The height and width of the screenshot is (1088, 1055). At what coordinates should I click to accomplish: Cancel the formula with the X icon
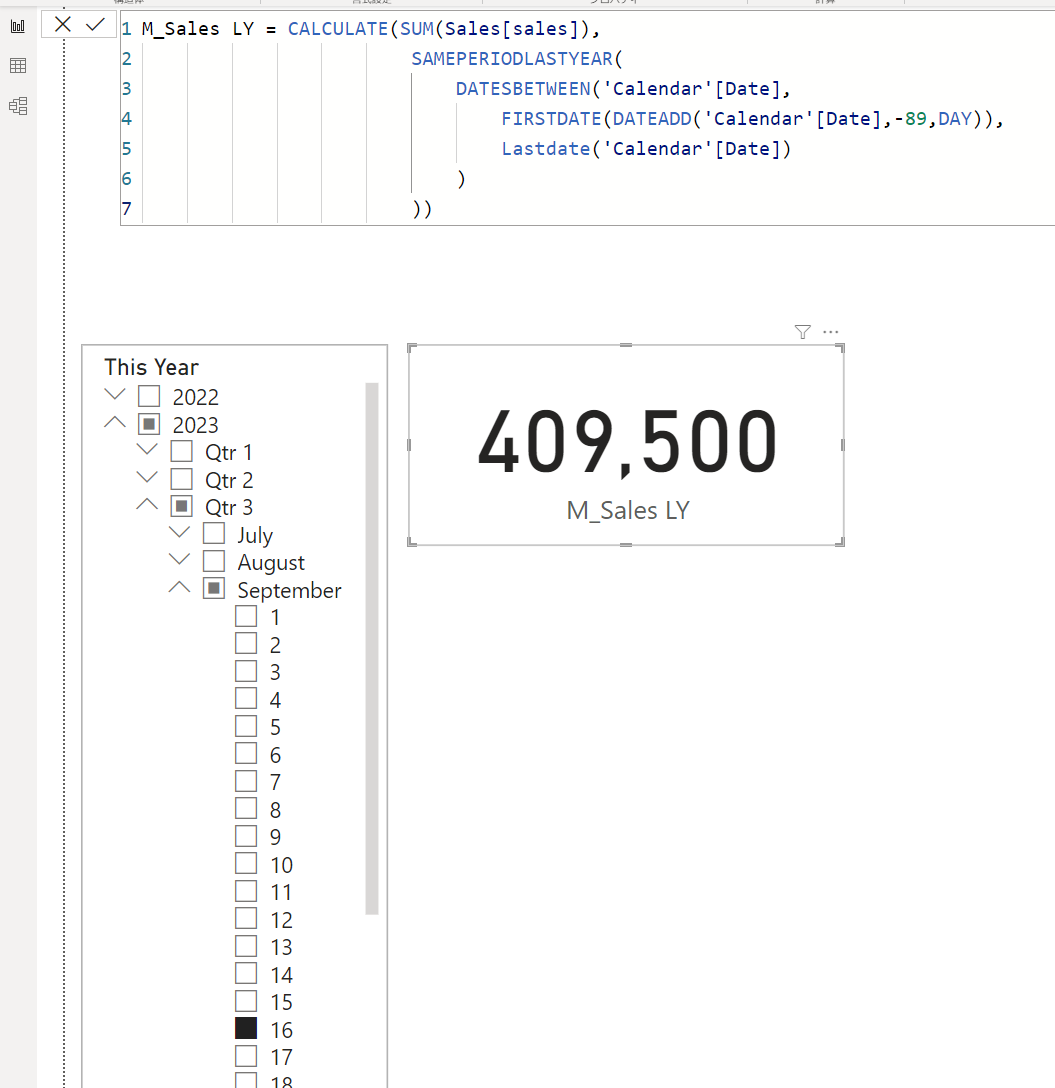click(62, 25)
